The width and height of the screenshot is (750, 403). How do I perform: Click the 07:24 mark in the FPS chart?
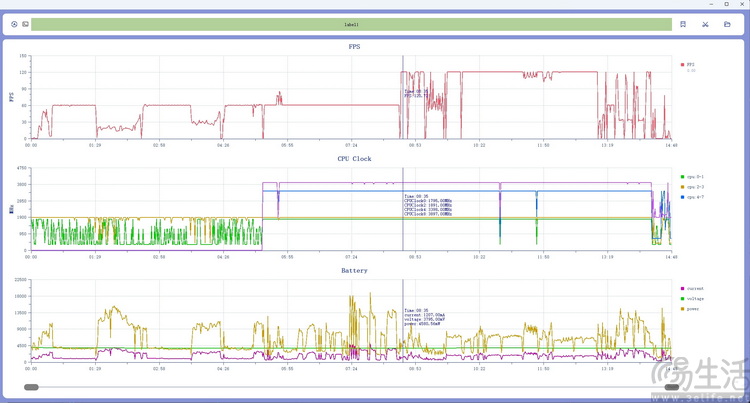[351, 145]
